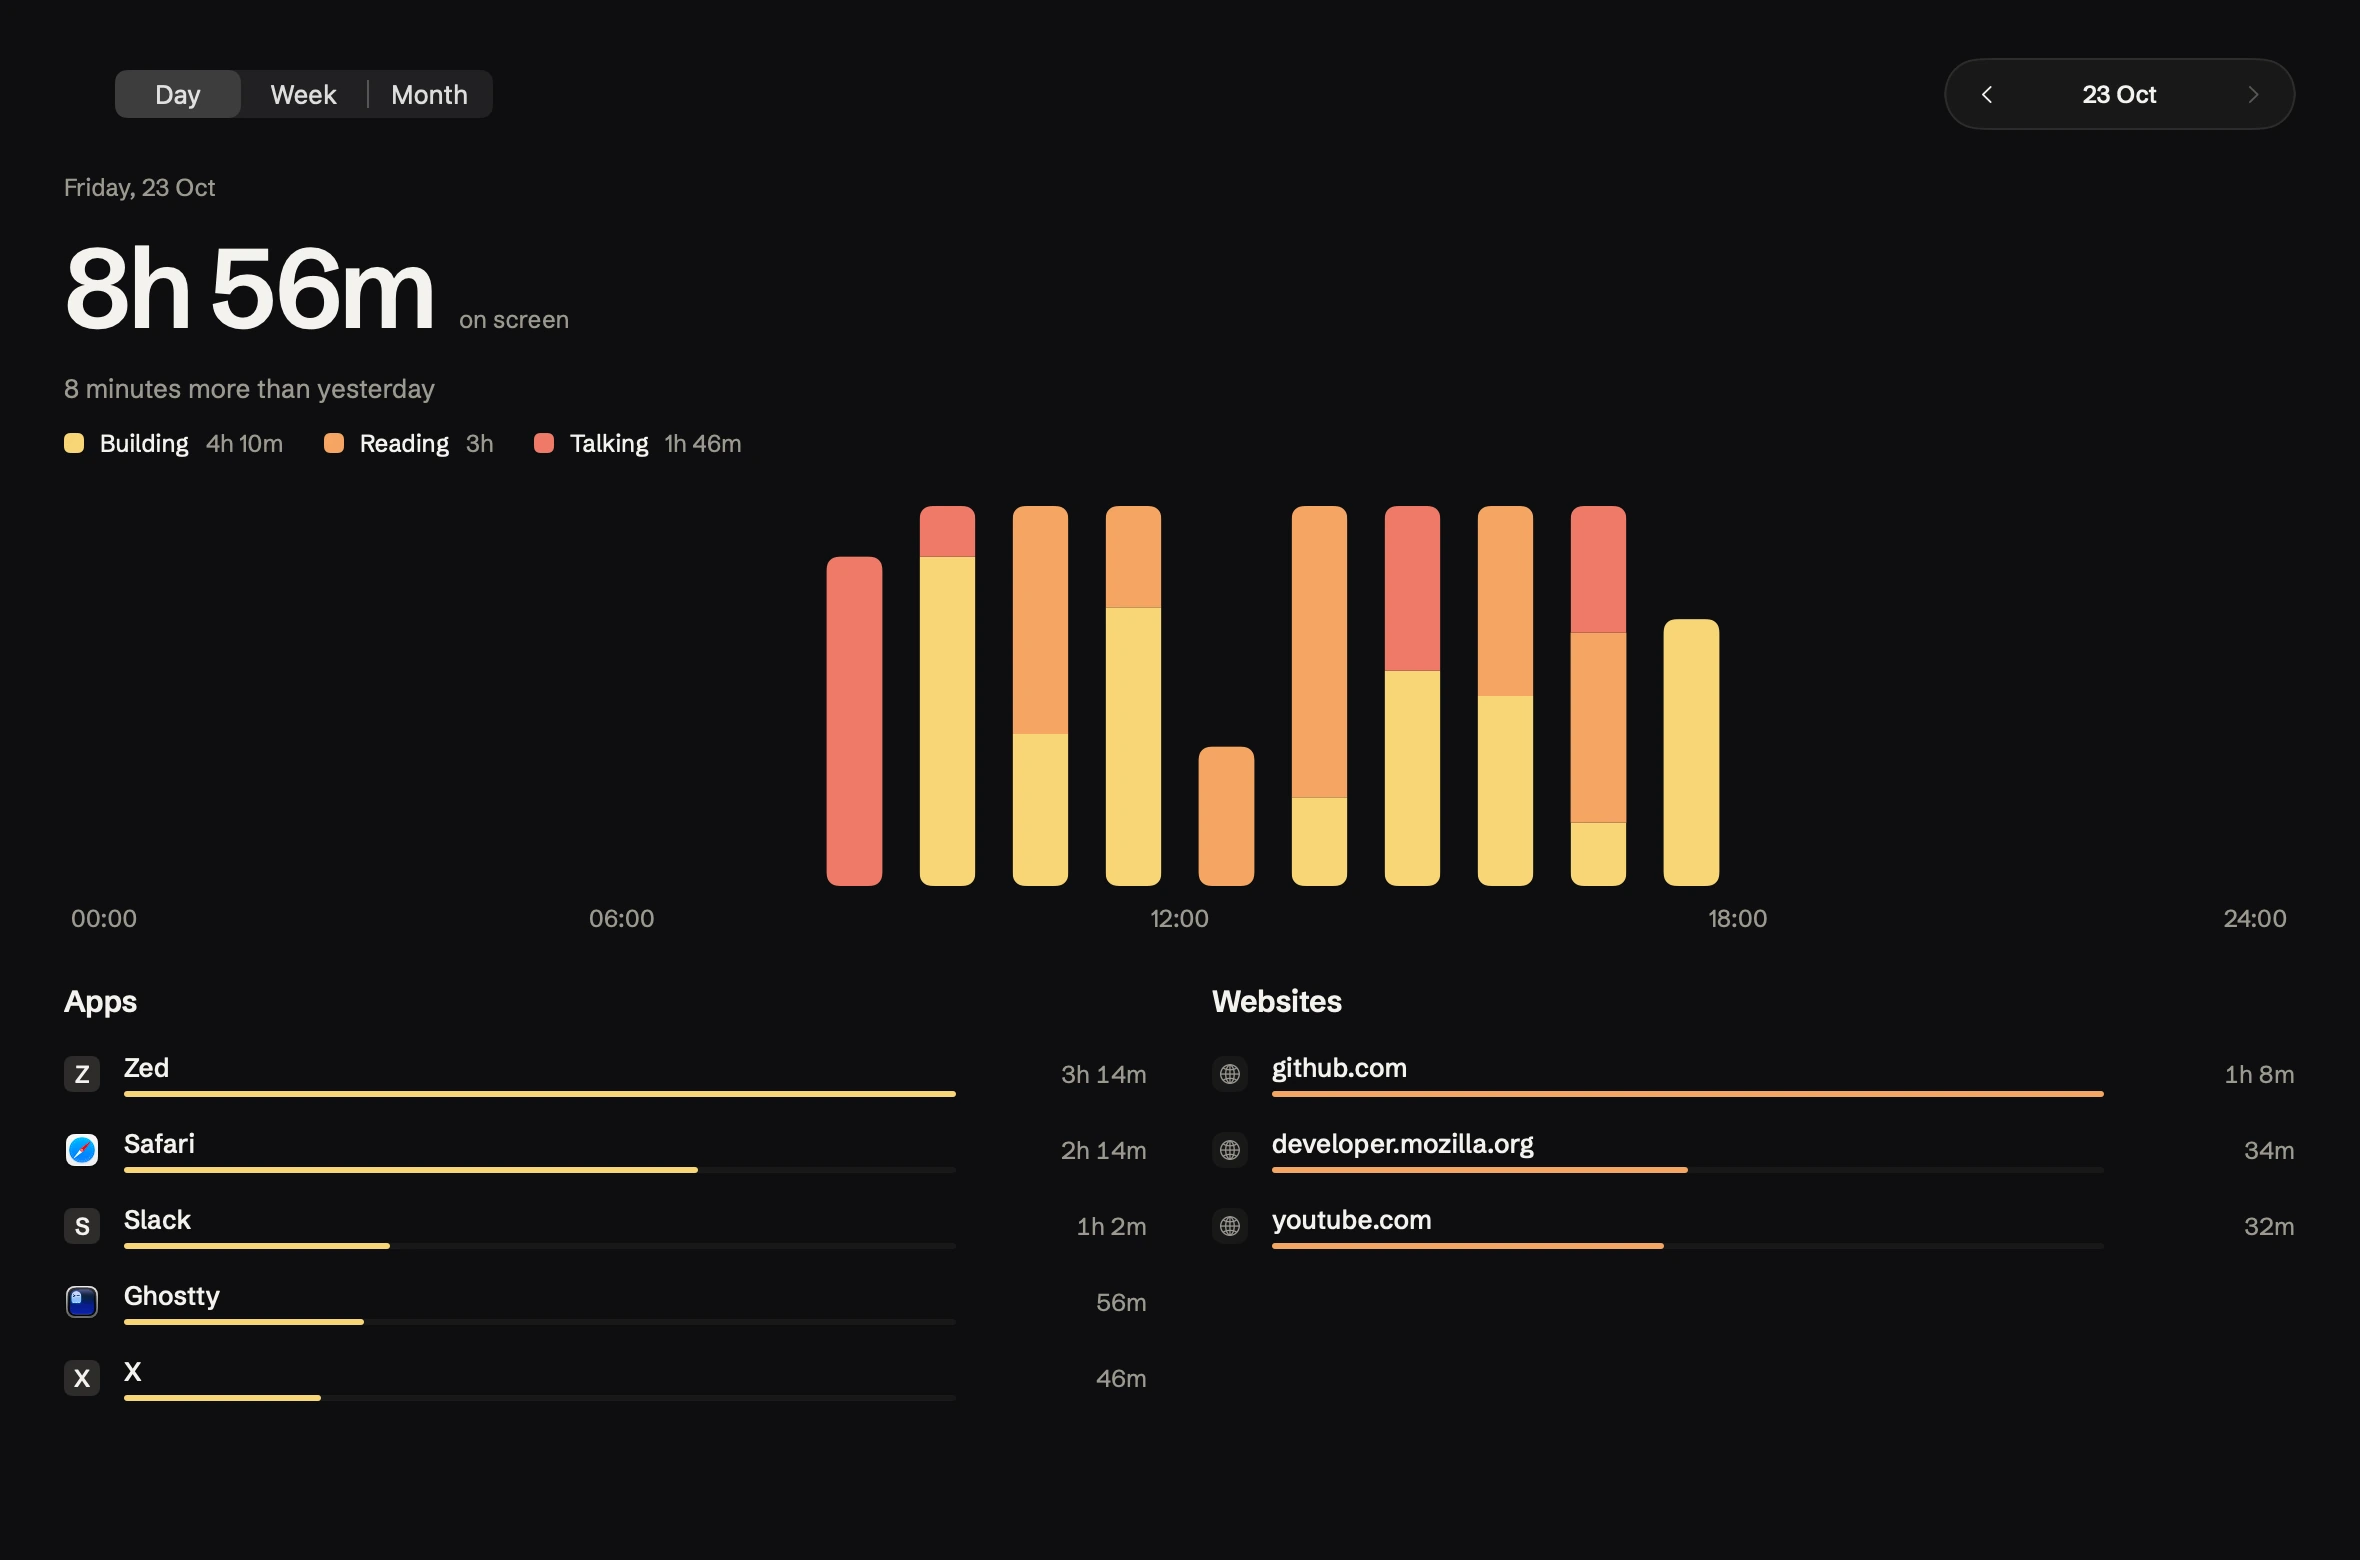Viewport: 2360px width, 1560px height.
Task: Click the Talking legend color swatch
Action: (x=544, y=443)
